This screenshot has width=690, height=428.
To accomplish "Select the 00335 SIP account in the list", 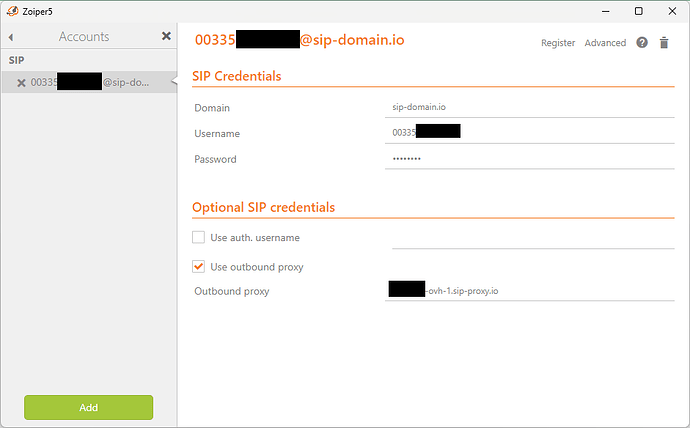I will coord(89,82).
